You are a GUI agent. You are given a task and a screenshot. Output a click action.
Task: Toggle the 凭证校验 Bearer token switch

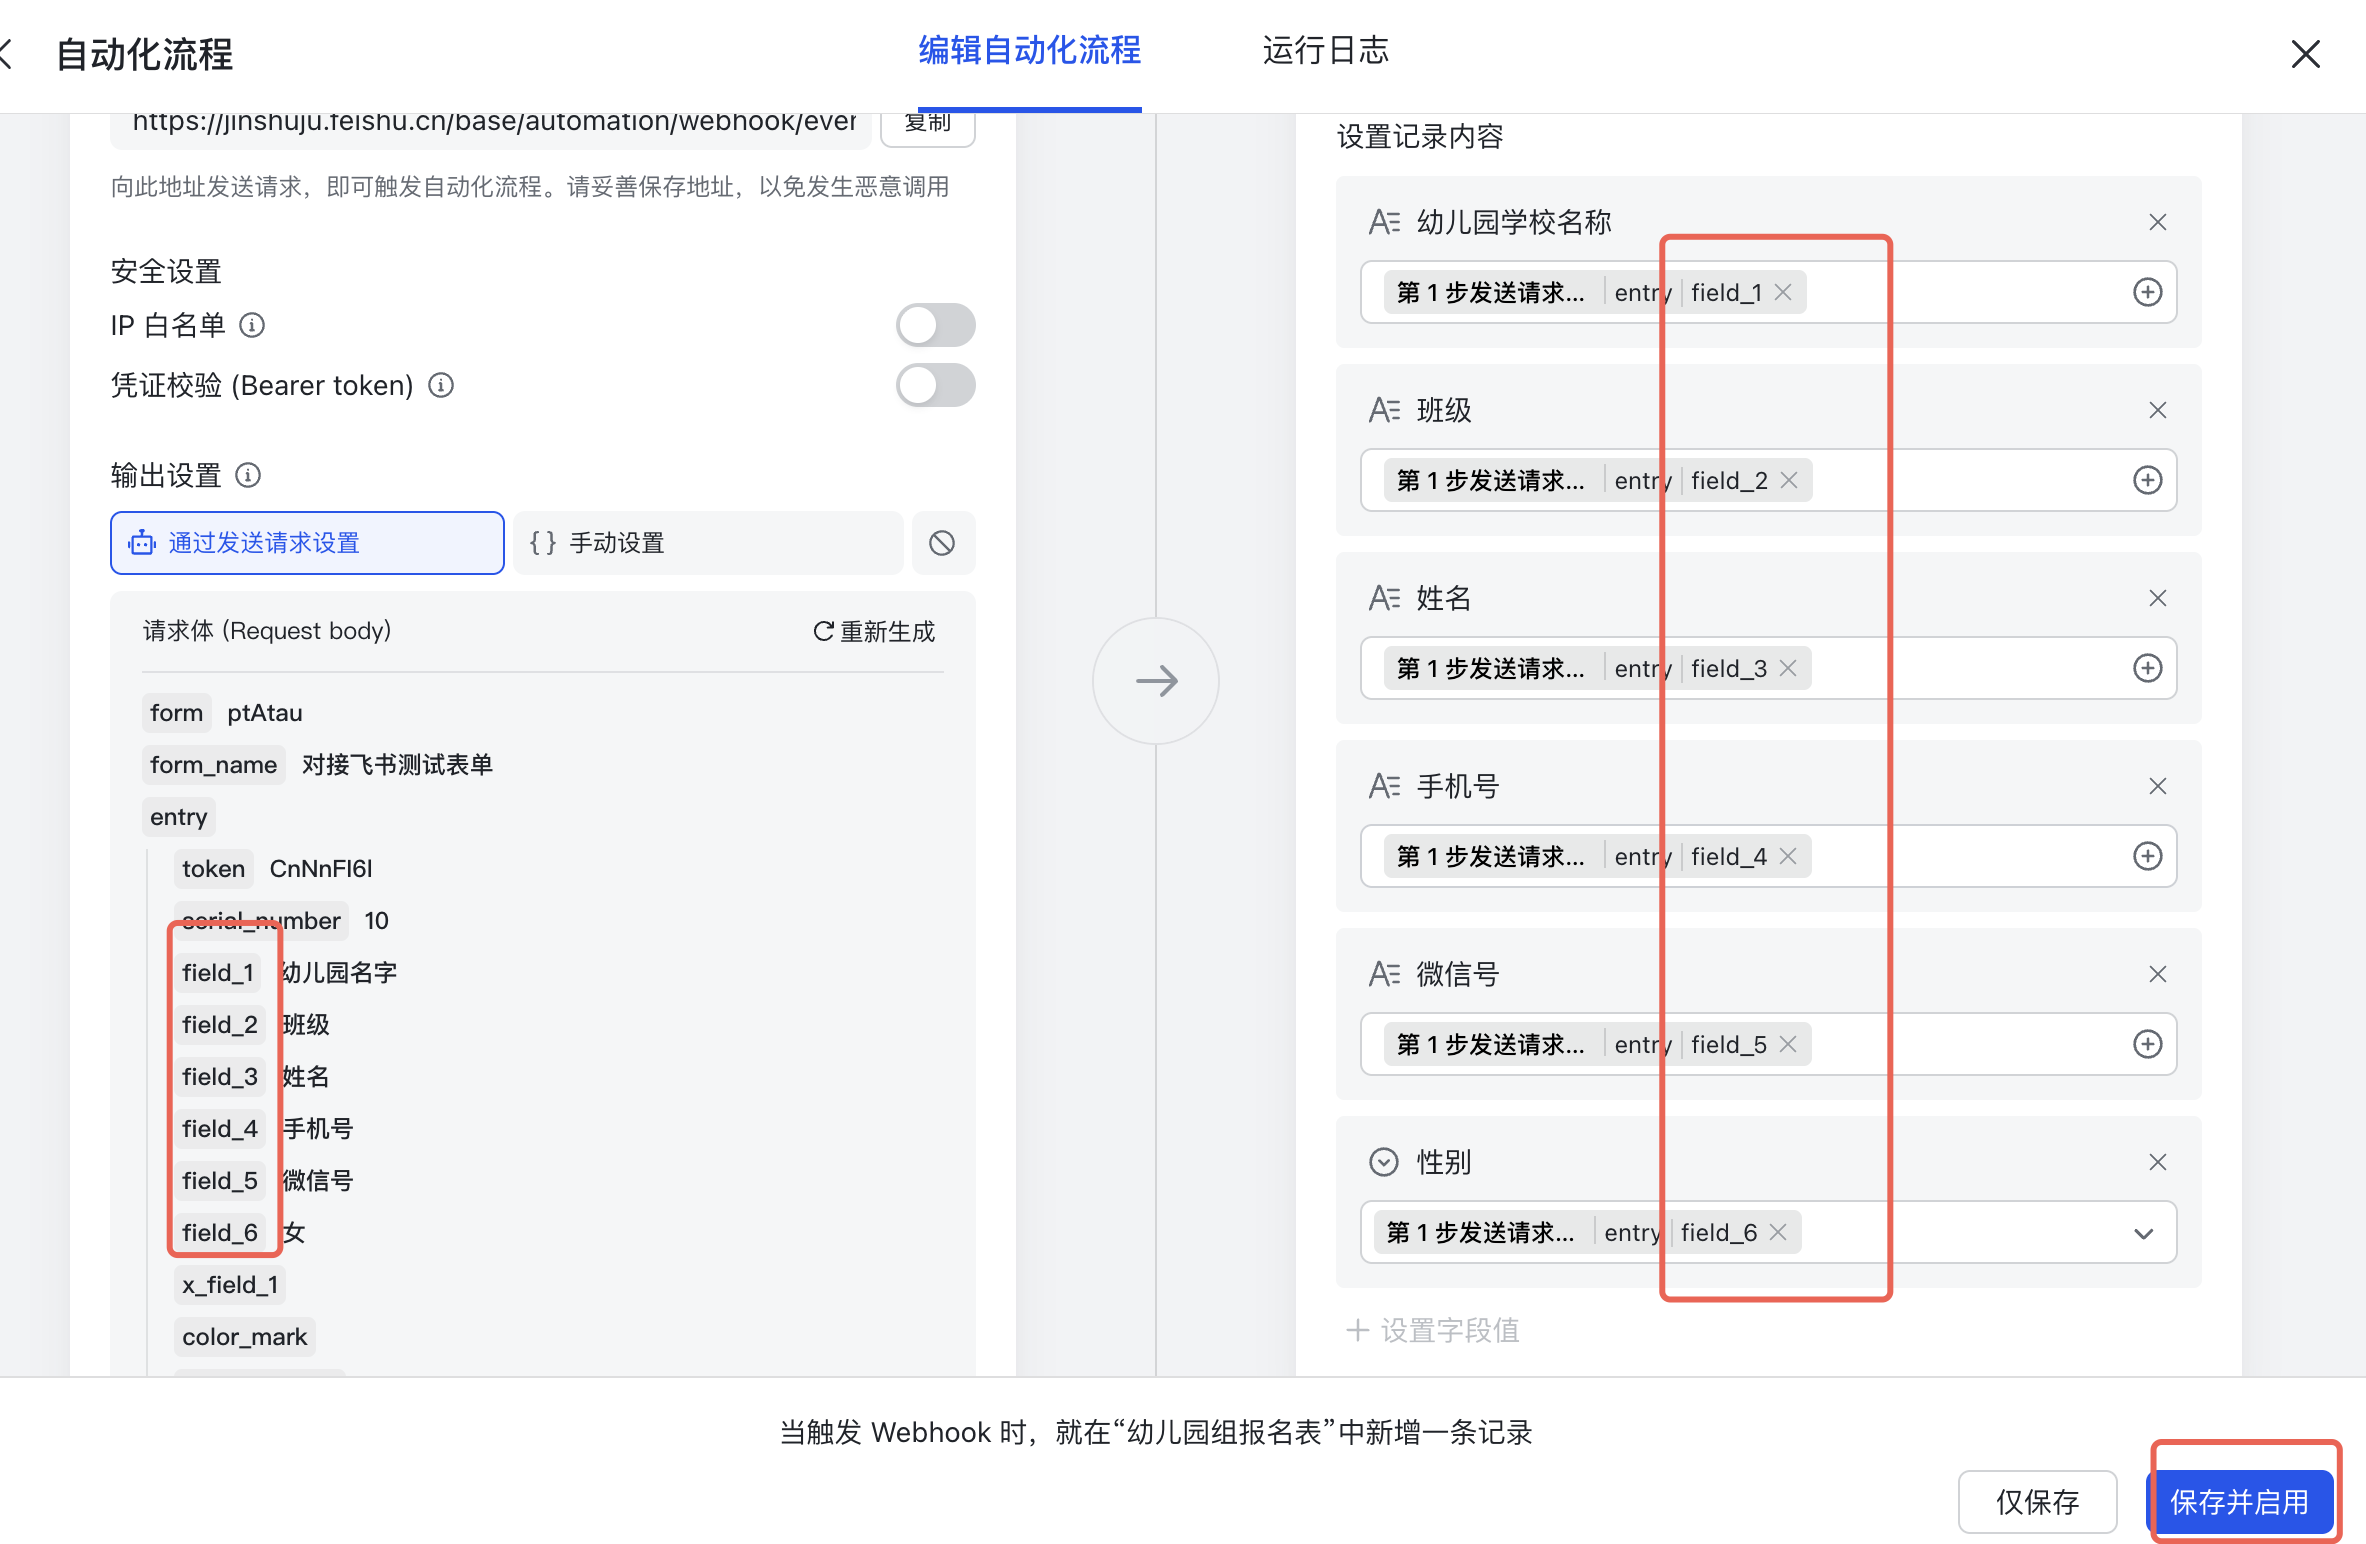935,385
